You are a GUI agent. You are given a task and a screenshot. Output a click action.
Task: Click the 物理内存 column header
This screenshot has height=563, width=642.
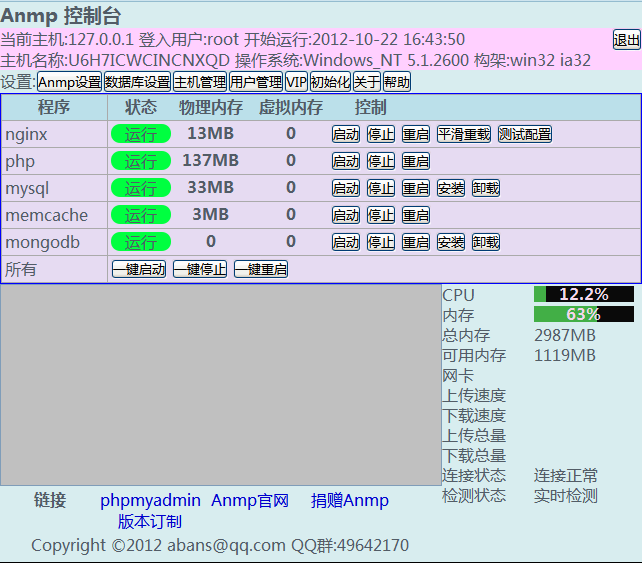coord(211,107)
